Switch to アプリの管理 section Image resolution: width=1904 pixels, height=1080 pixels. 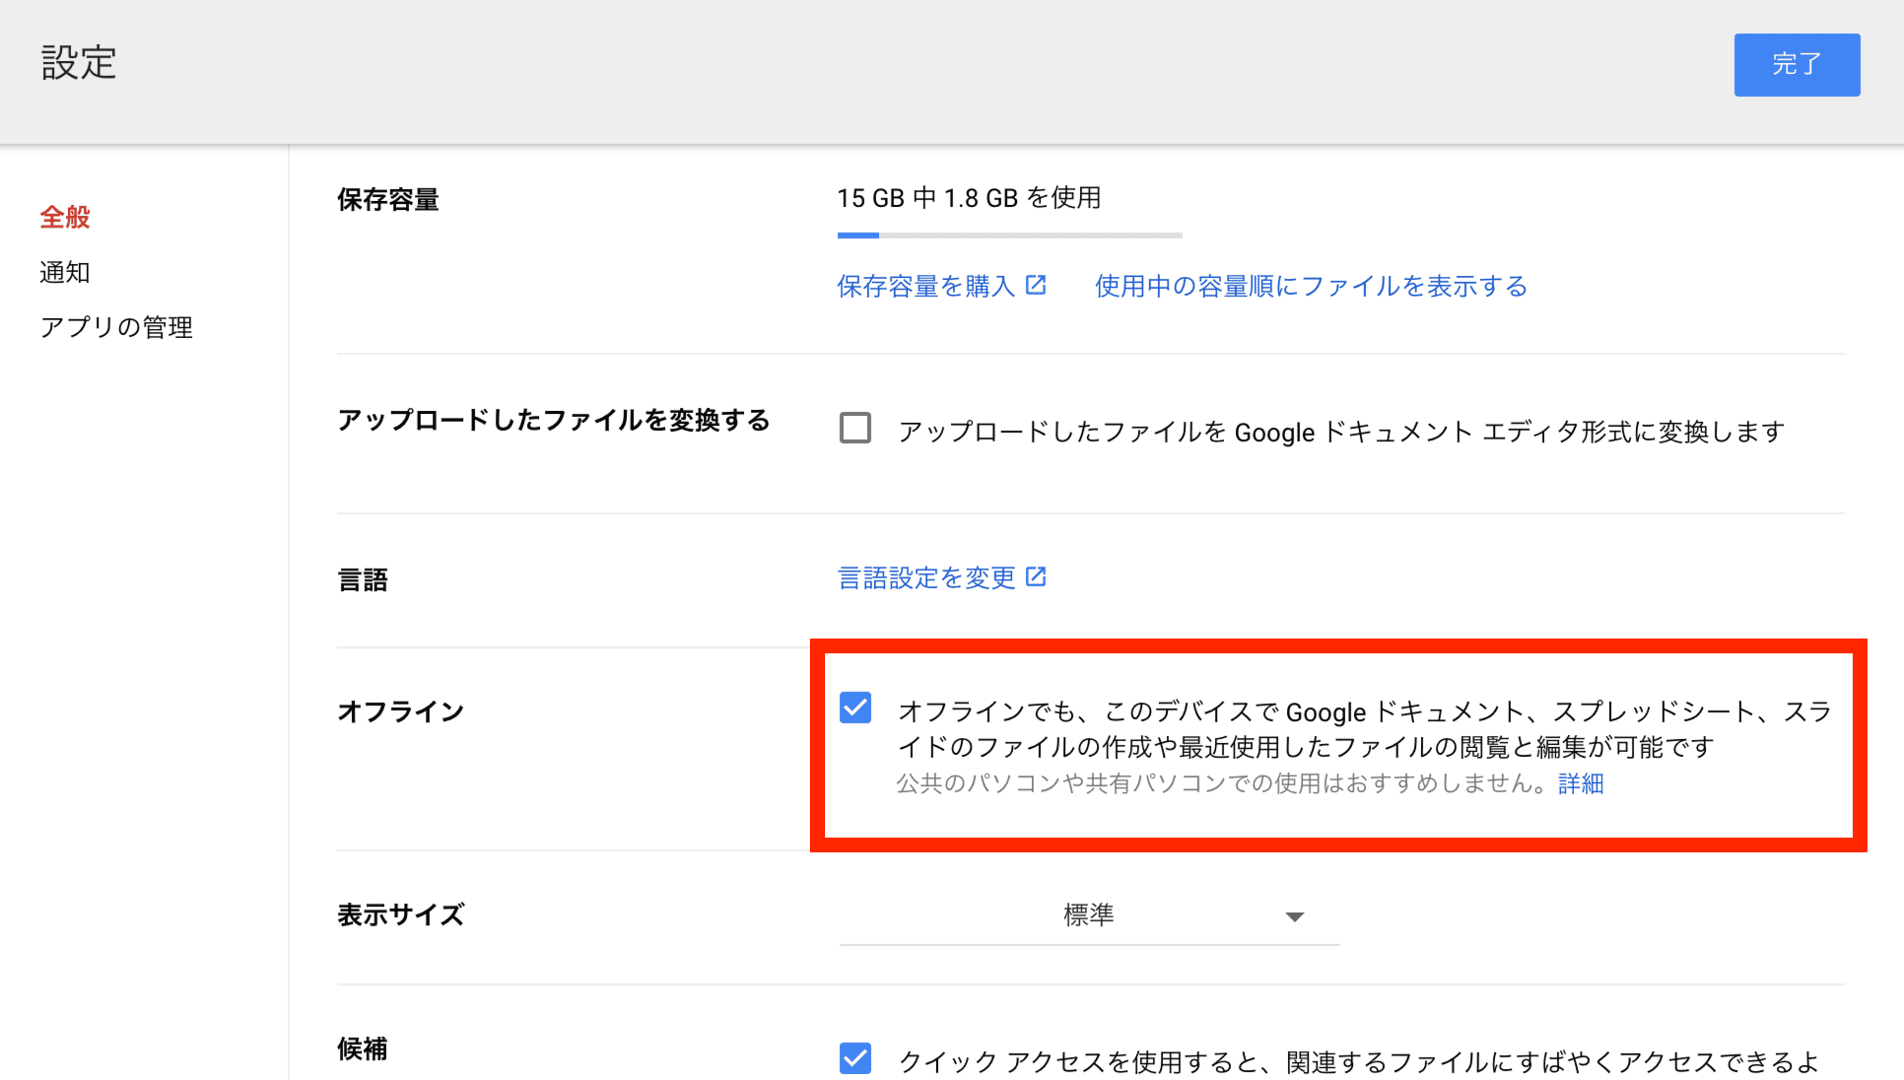[116, 327]
